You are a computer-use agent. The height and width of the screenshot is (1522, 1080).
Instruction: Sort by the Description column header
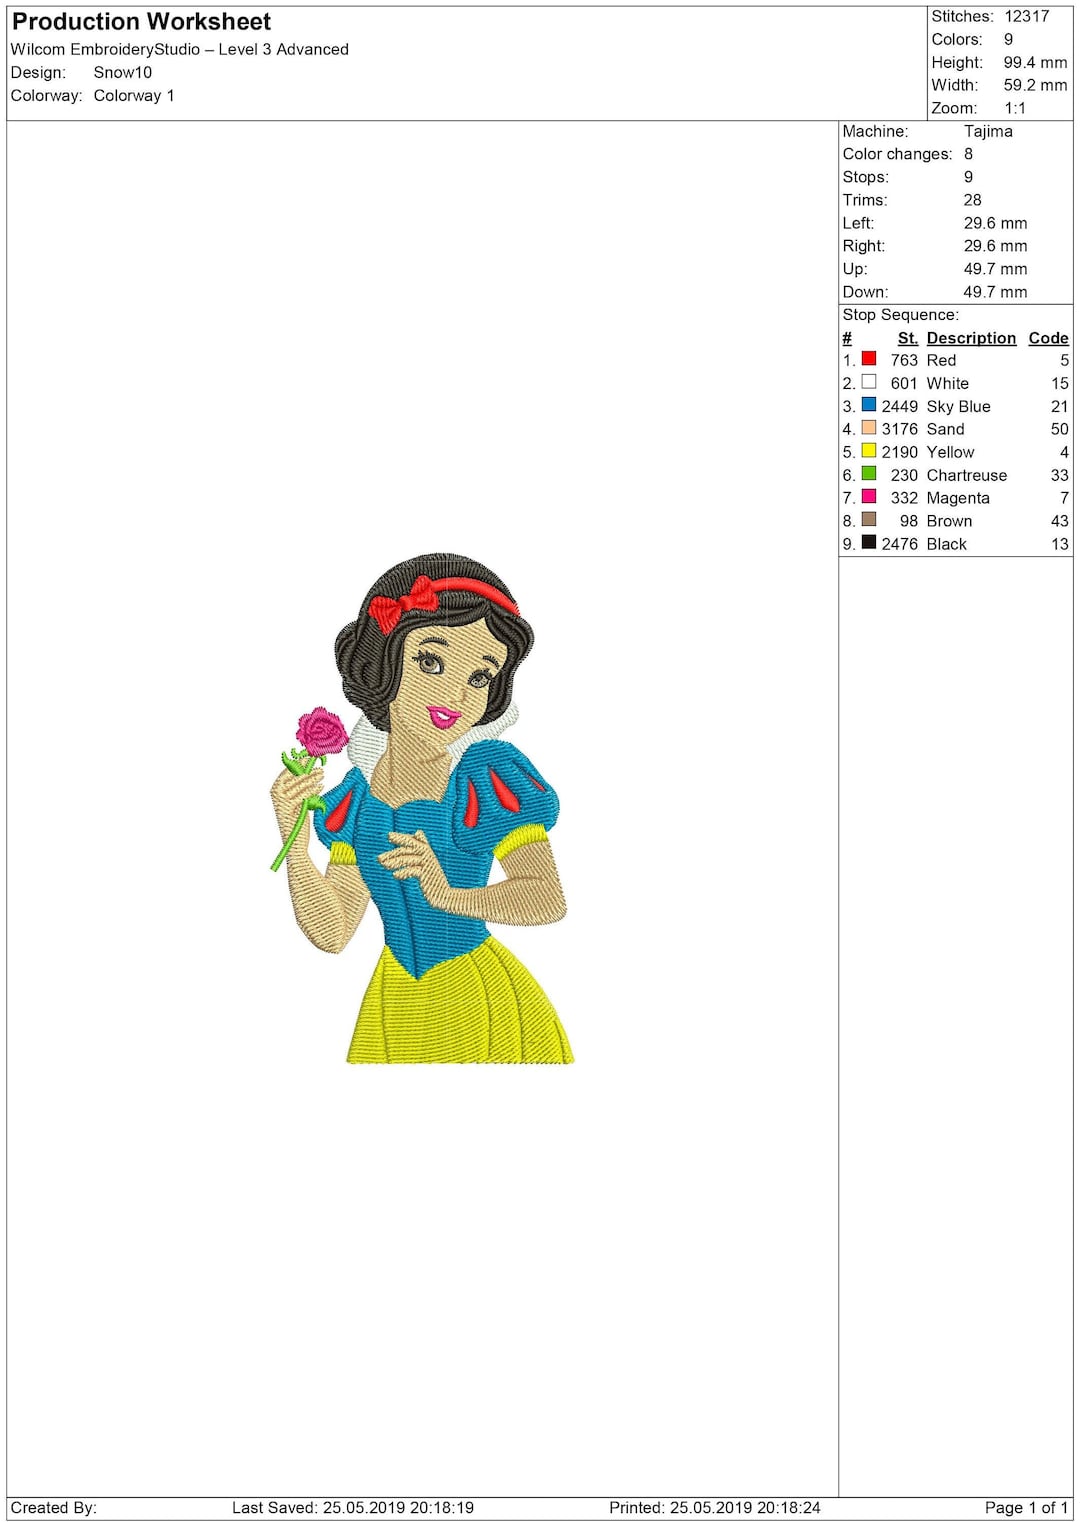(x=970, y=338)
